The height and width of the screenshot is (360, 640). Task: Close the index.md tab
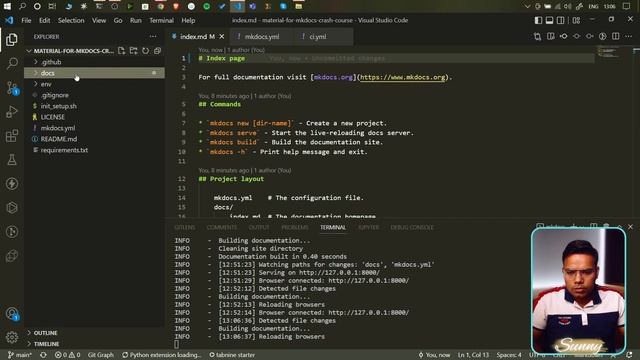pos(222,37)
